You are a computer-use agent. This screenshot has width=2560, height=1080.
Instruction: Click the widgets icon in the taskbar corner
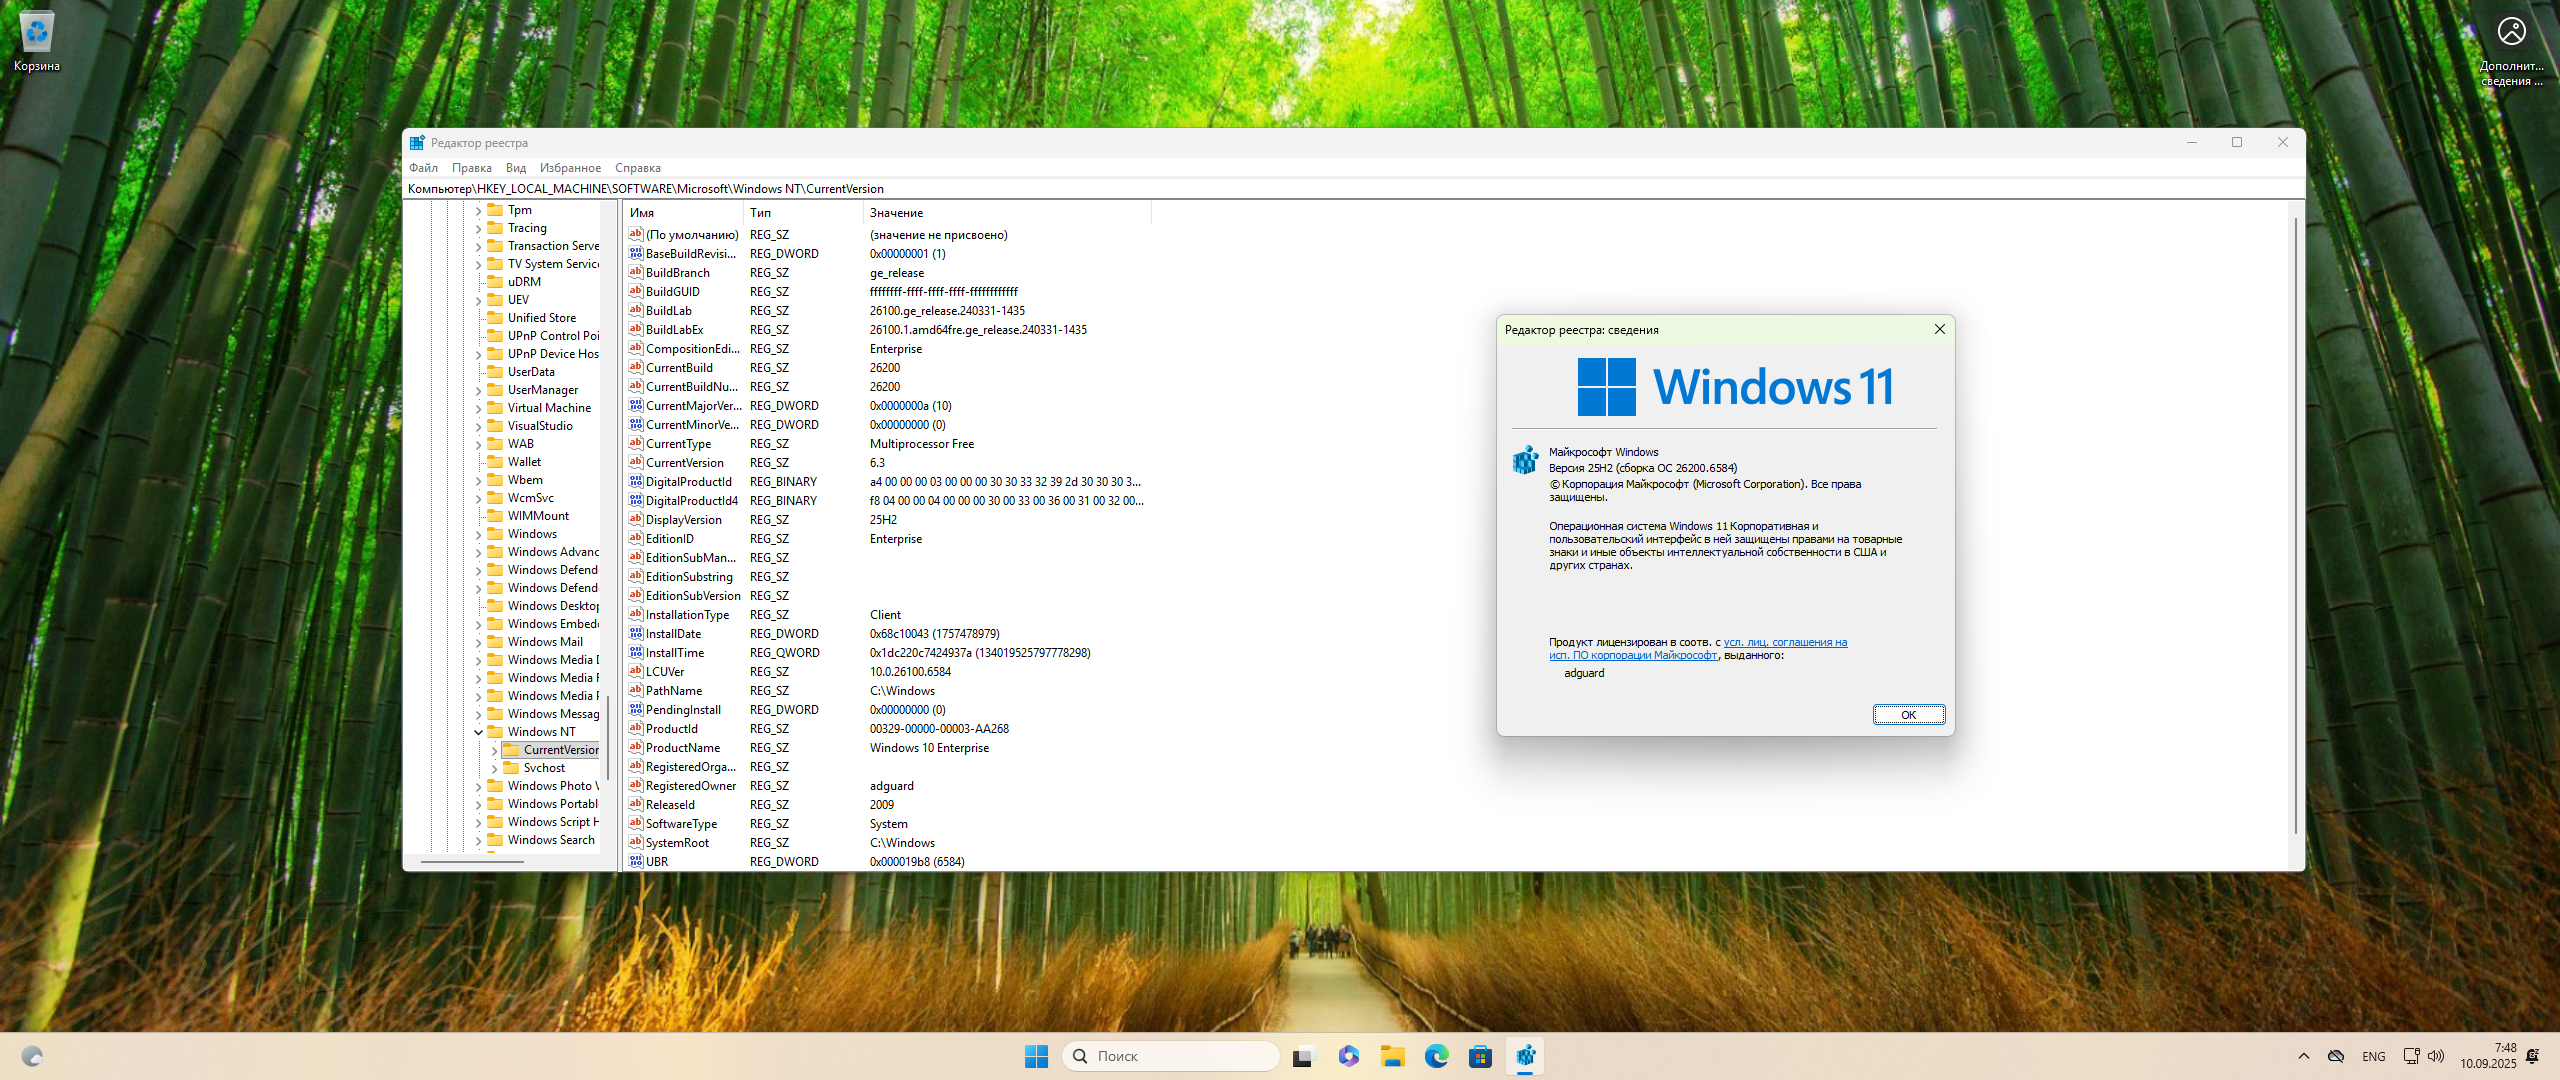(32, 1056)
